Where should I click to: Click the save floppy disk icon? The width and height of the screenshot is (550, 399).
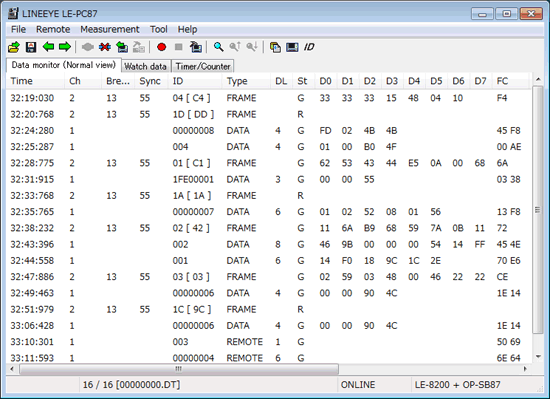pos(31,47)
